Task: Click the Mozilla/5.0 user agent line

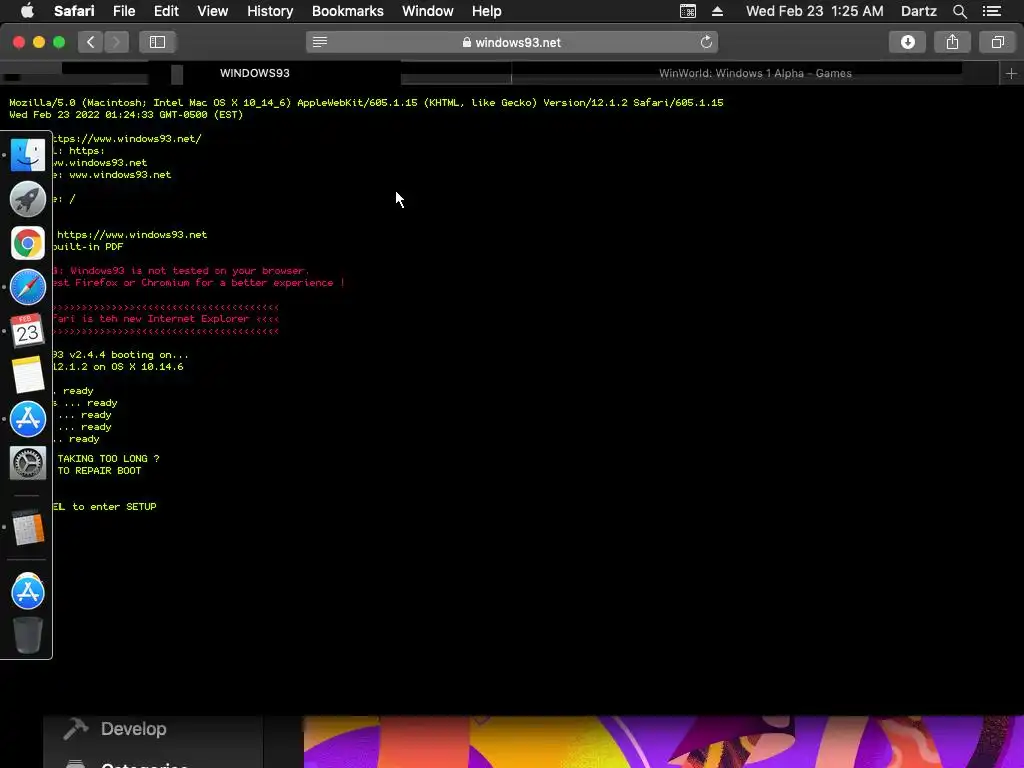Action: click(366, 103)
